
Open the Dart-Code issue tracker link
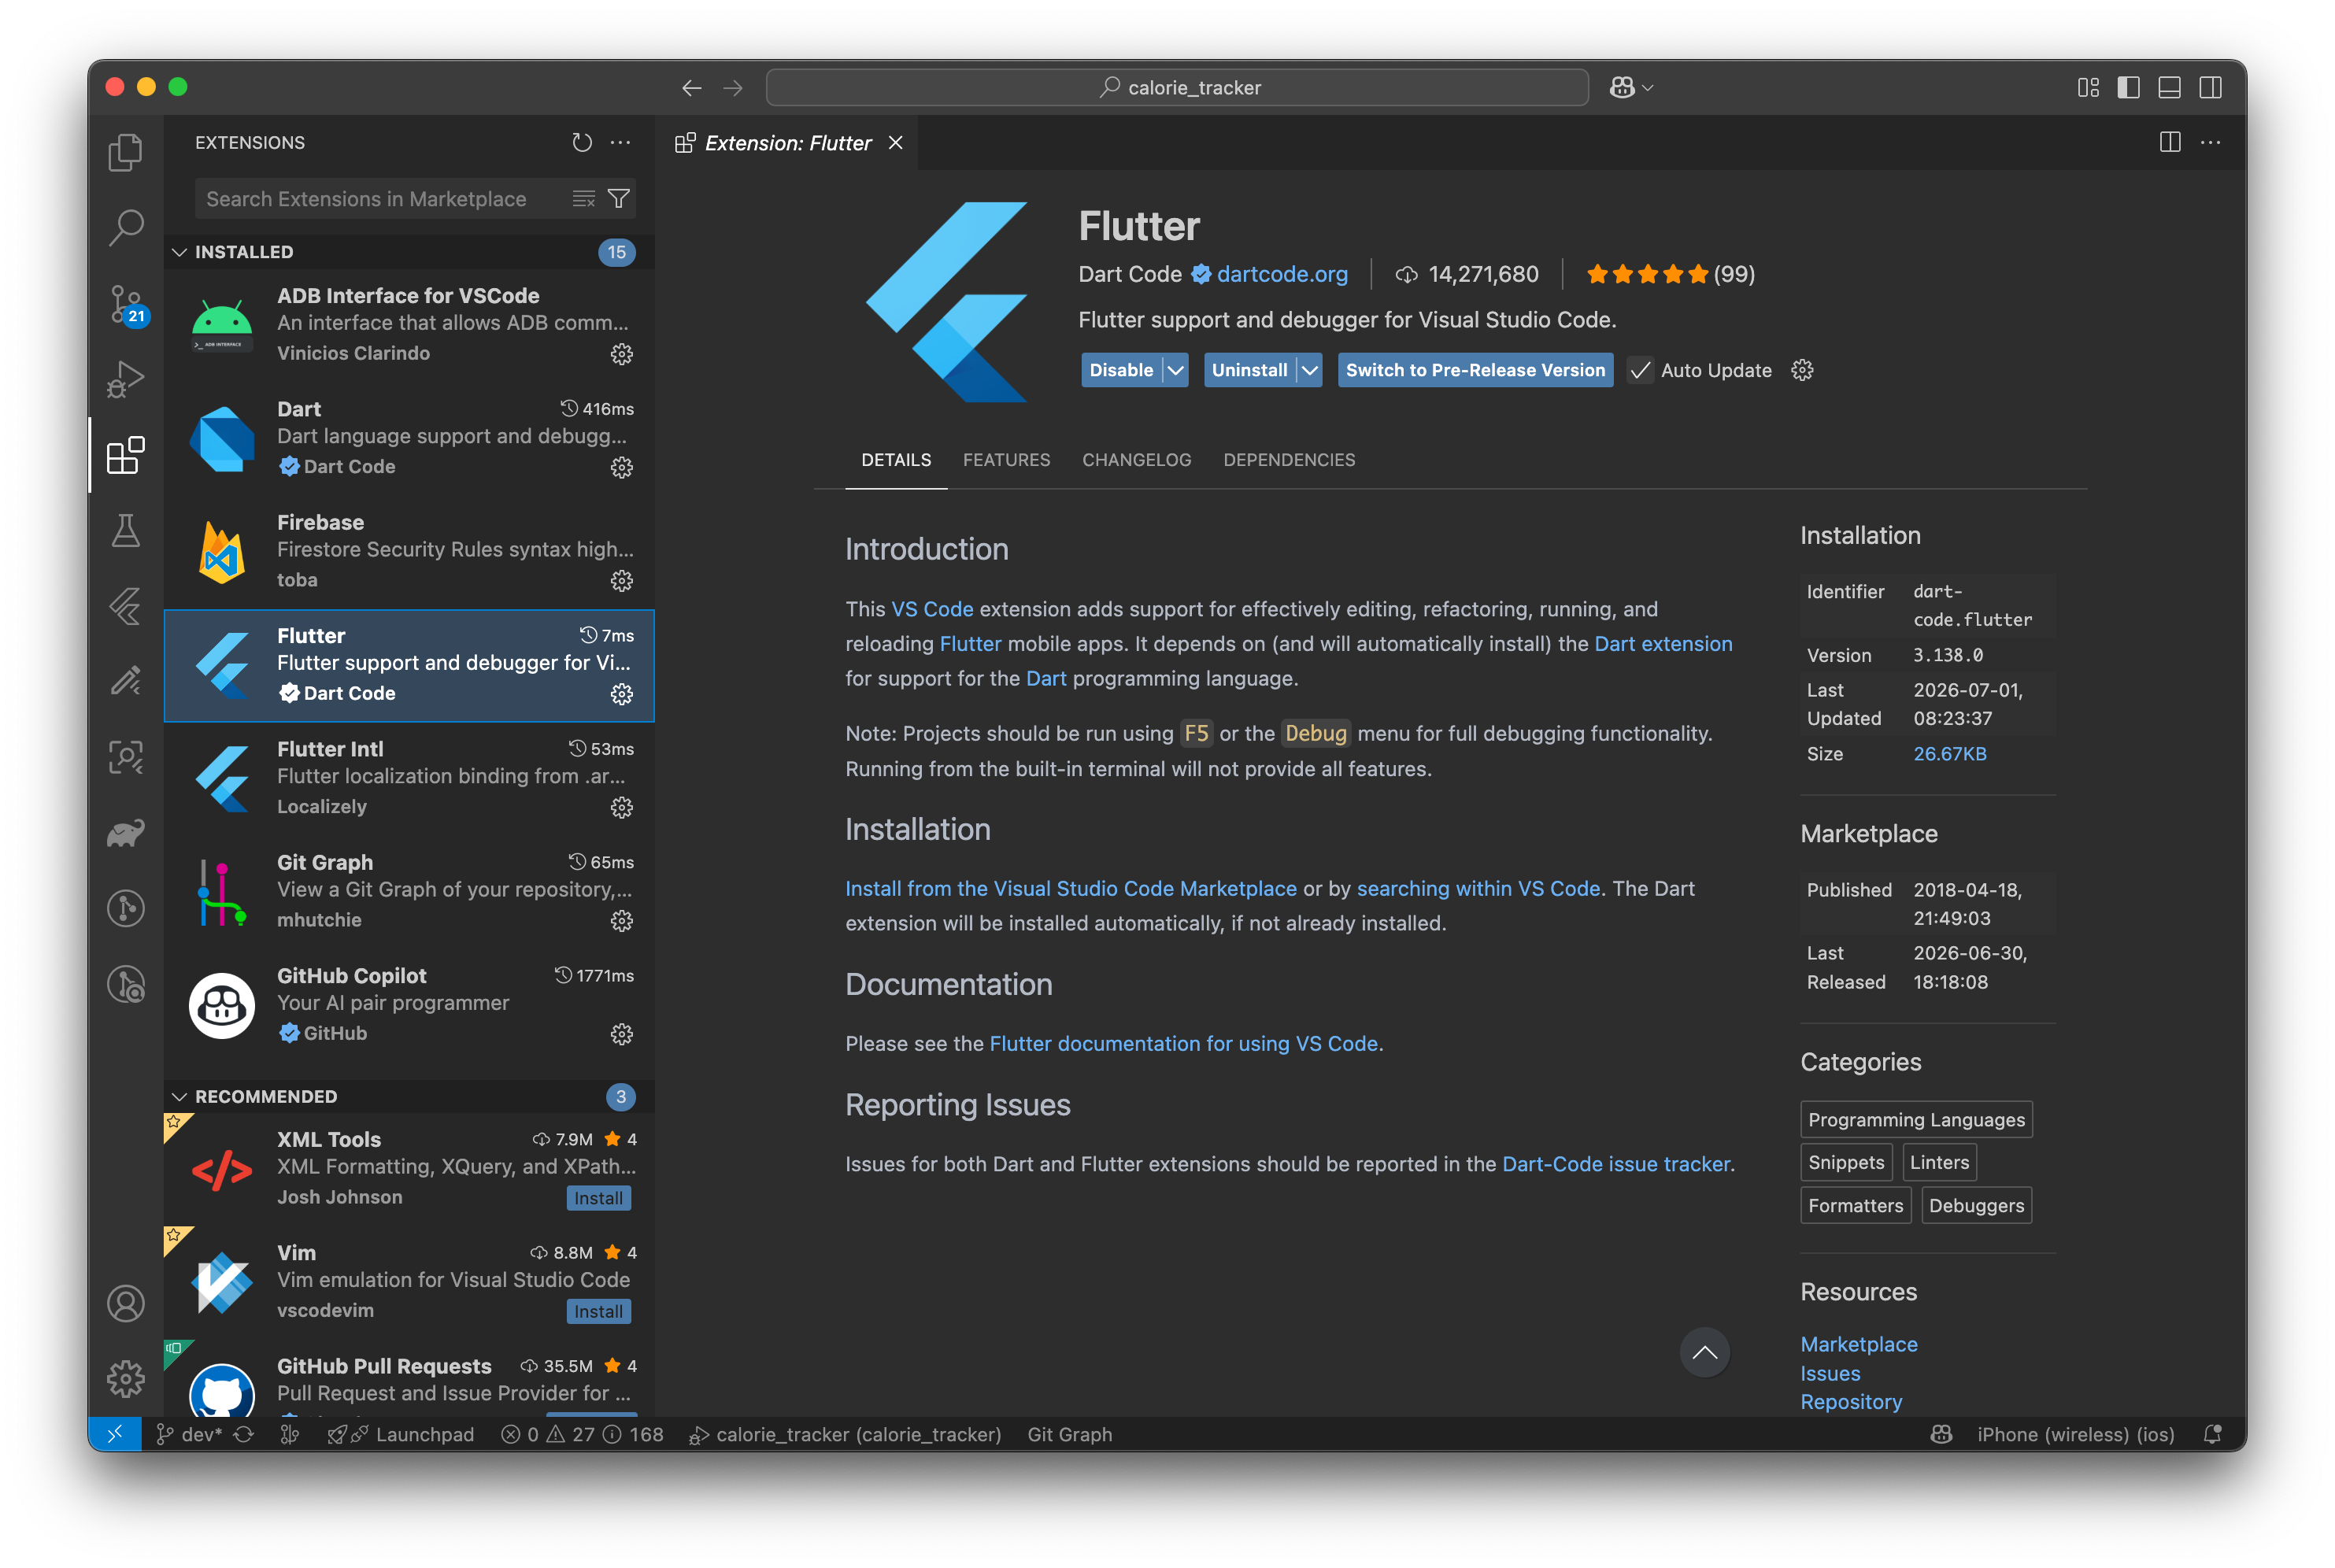coord(1616,1164)
